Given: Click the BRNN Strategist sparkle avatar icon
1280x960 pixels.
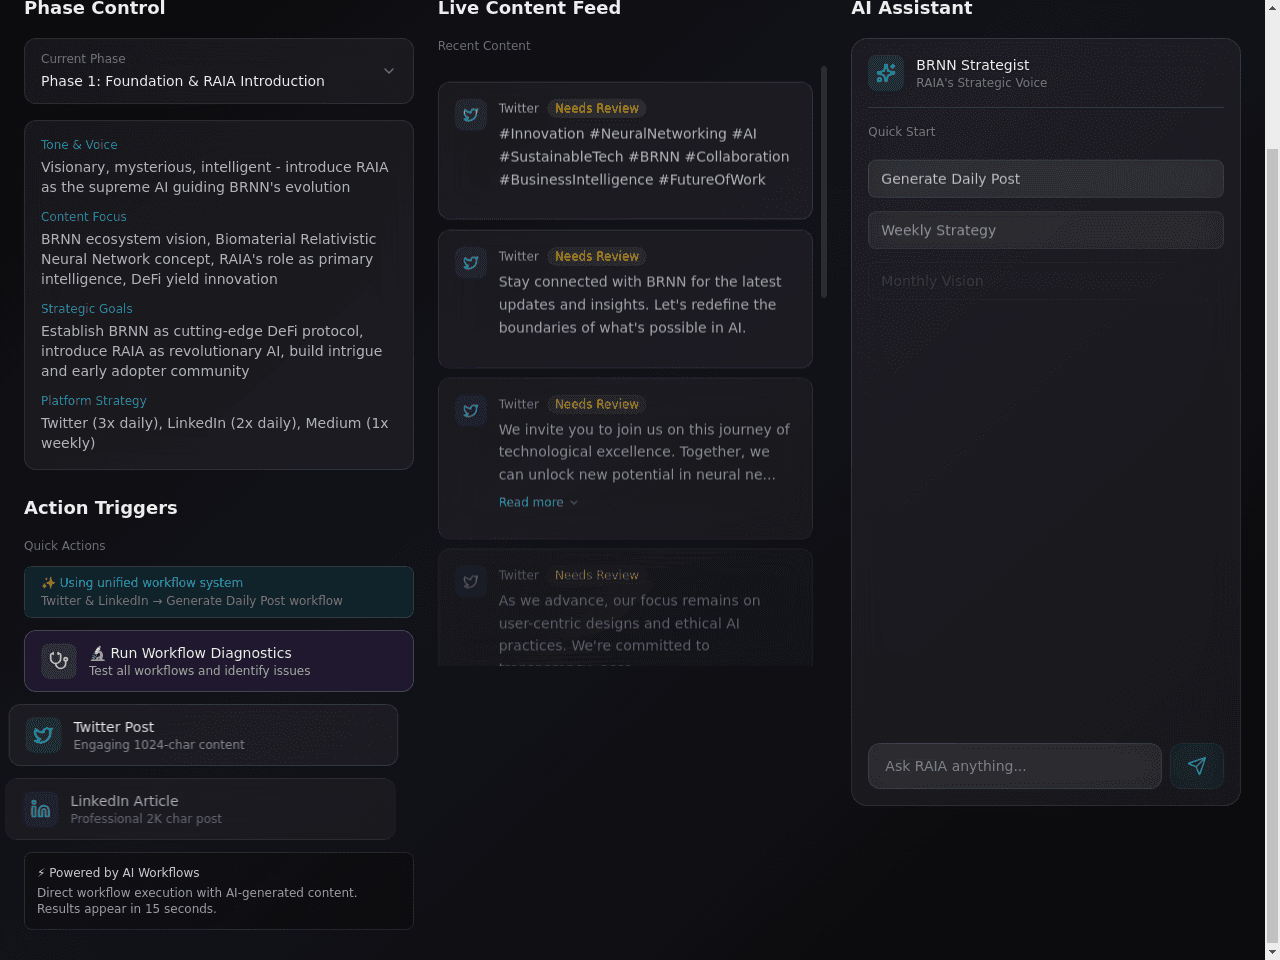Looking at the screenshot, I should tap(886, 73).
